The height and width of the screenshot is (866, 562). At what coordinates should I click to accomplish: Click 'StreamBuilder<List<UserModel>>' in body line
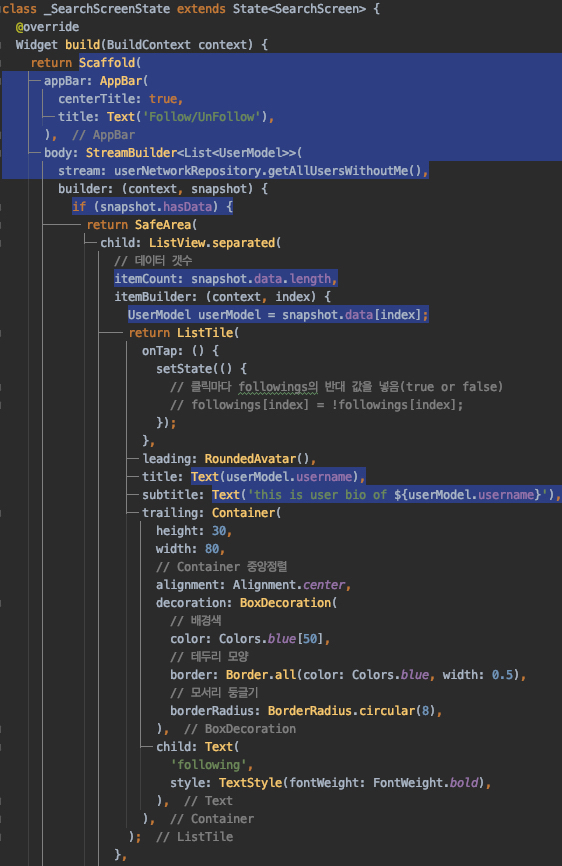point(191,152)
